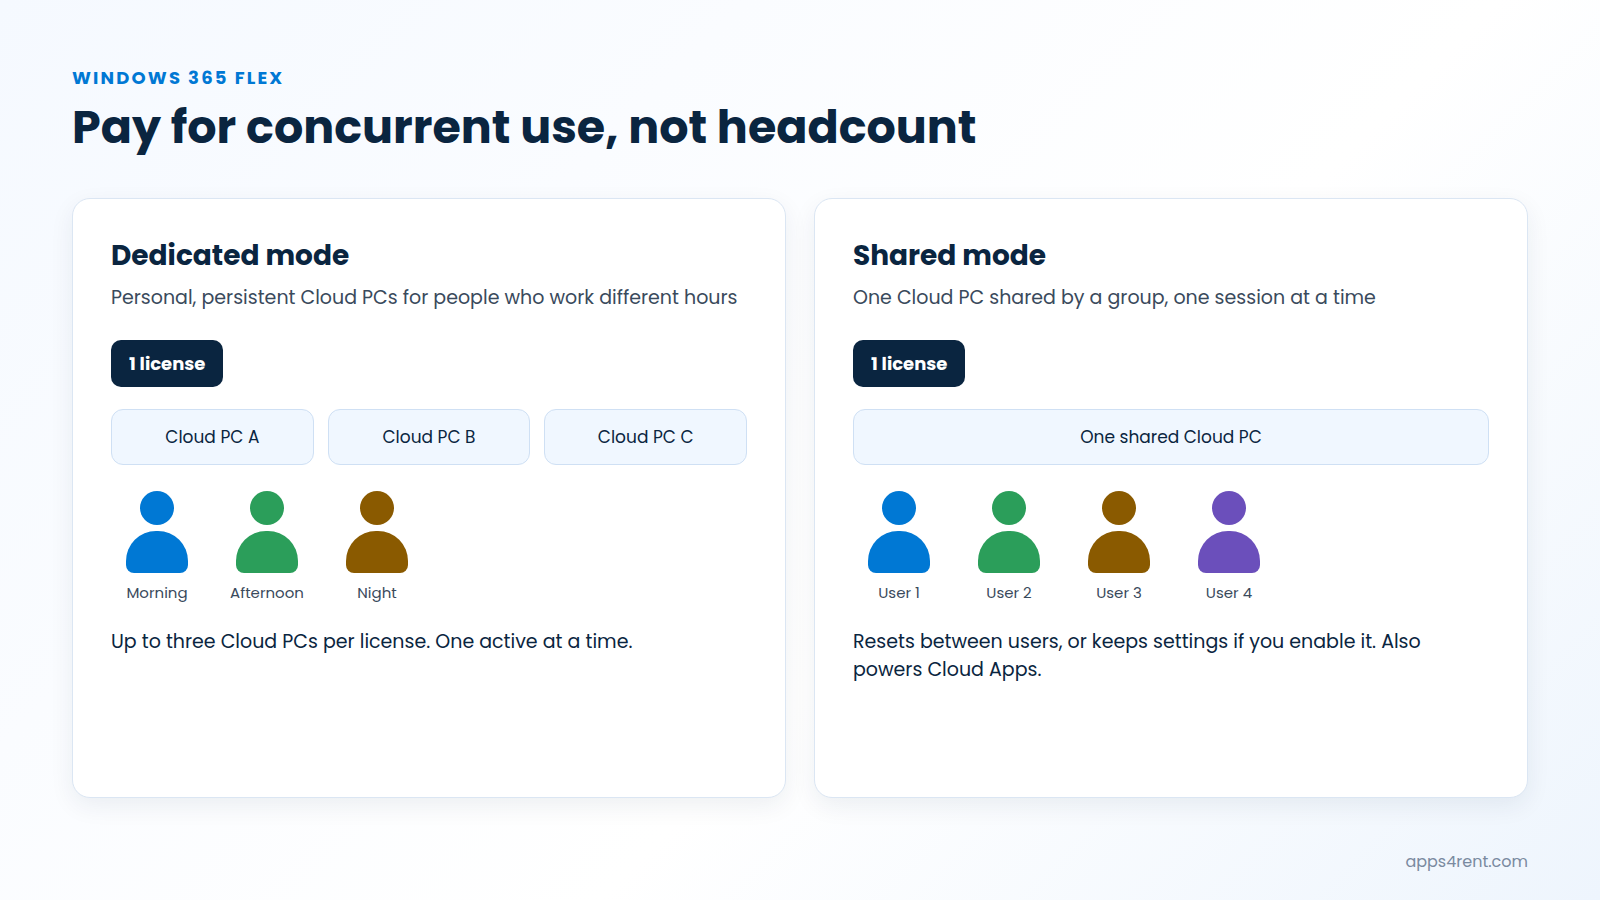Select the Cloud PC B box
1600x900 pixels.
click(x=429, y=437)
